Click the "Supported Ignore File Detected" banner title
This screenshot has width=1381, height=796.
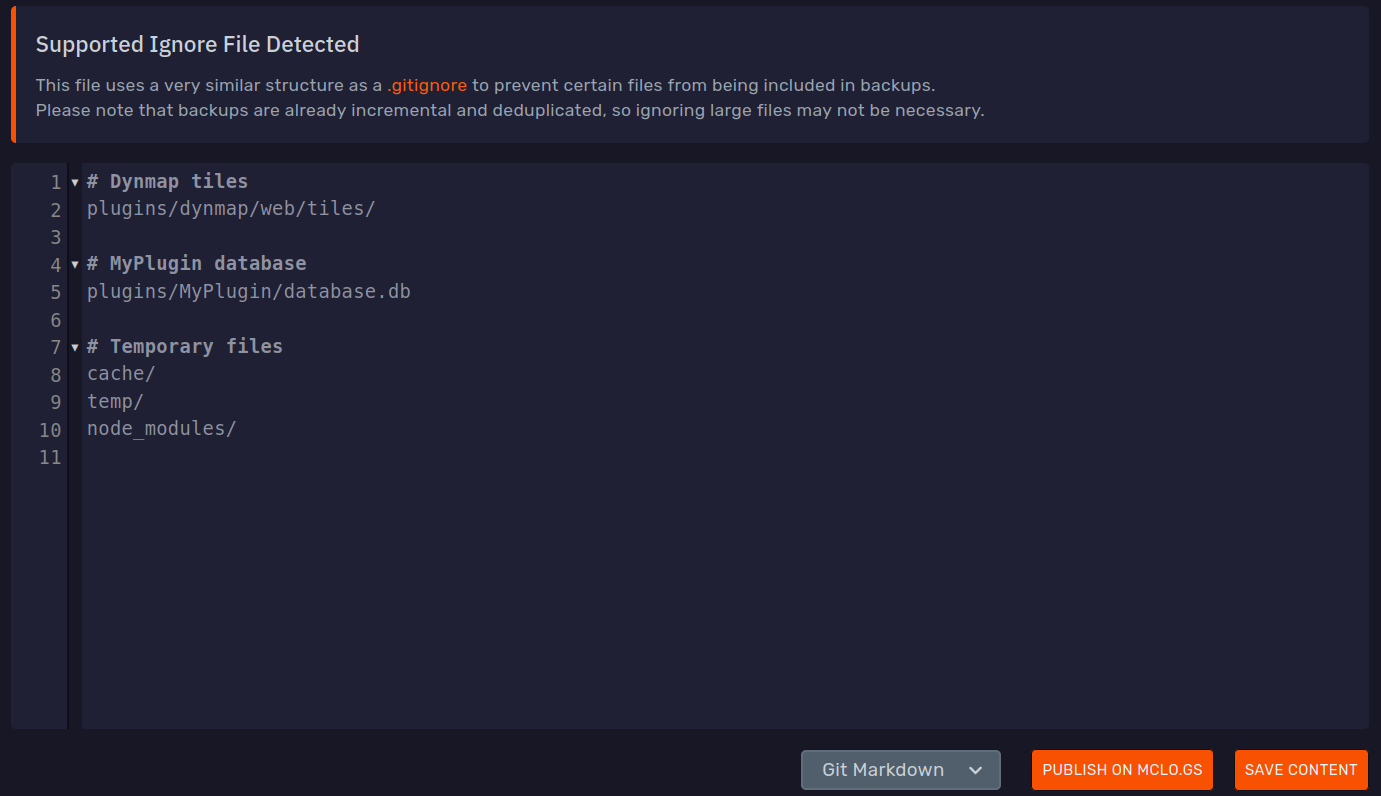(x=197, y=44)
